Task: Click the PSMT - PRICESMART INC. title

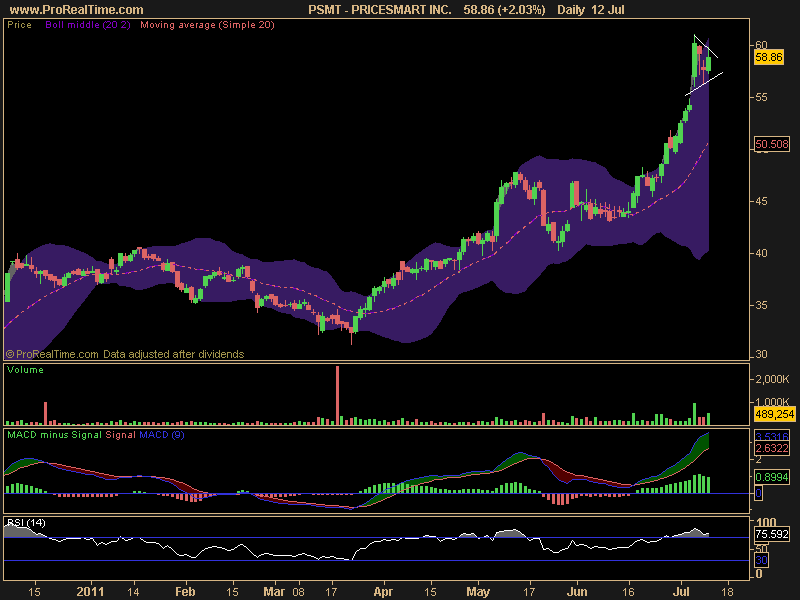Action: click(380, 10)
